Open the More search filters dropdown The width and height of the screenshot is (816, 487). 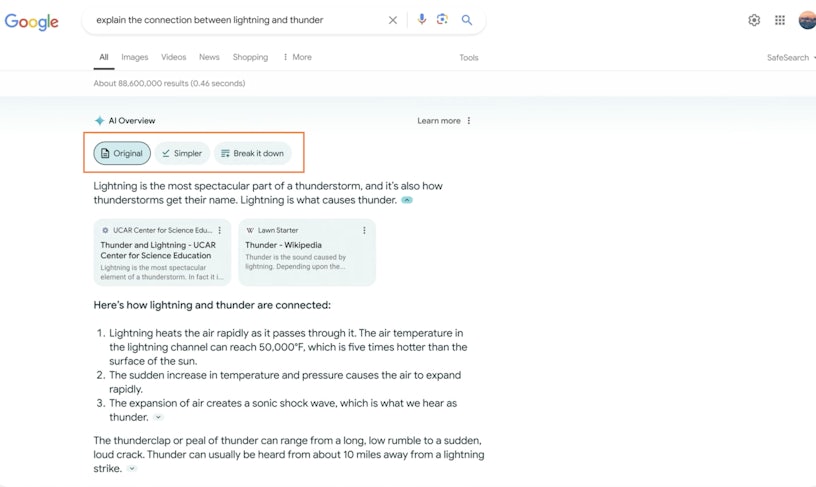coord(297,57)
